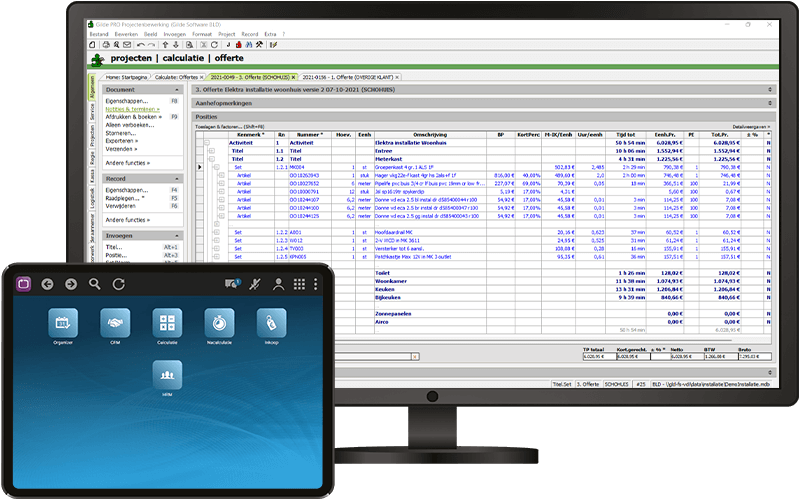Click Raadplegen... in the Record panel
Viewport: 800px width, 500px height.
click(x=124, y=198)
